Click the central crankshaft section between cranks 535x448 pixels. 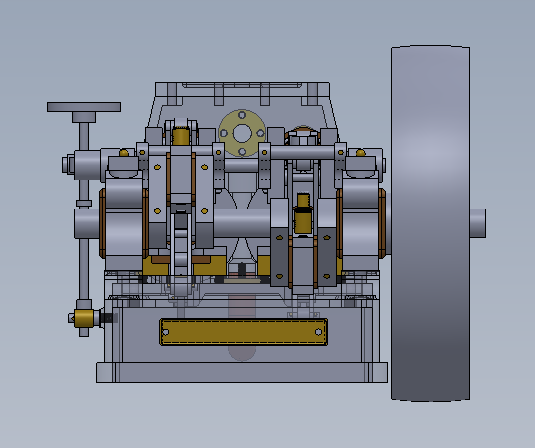[242, 223]
